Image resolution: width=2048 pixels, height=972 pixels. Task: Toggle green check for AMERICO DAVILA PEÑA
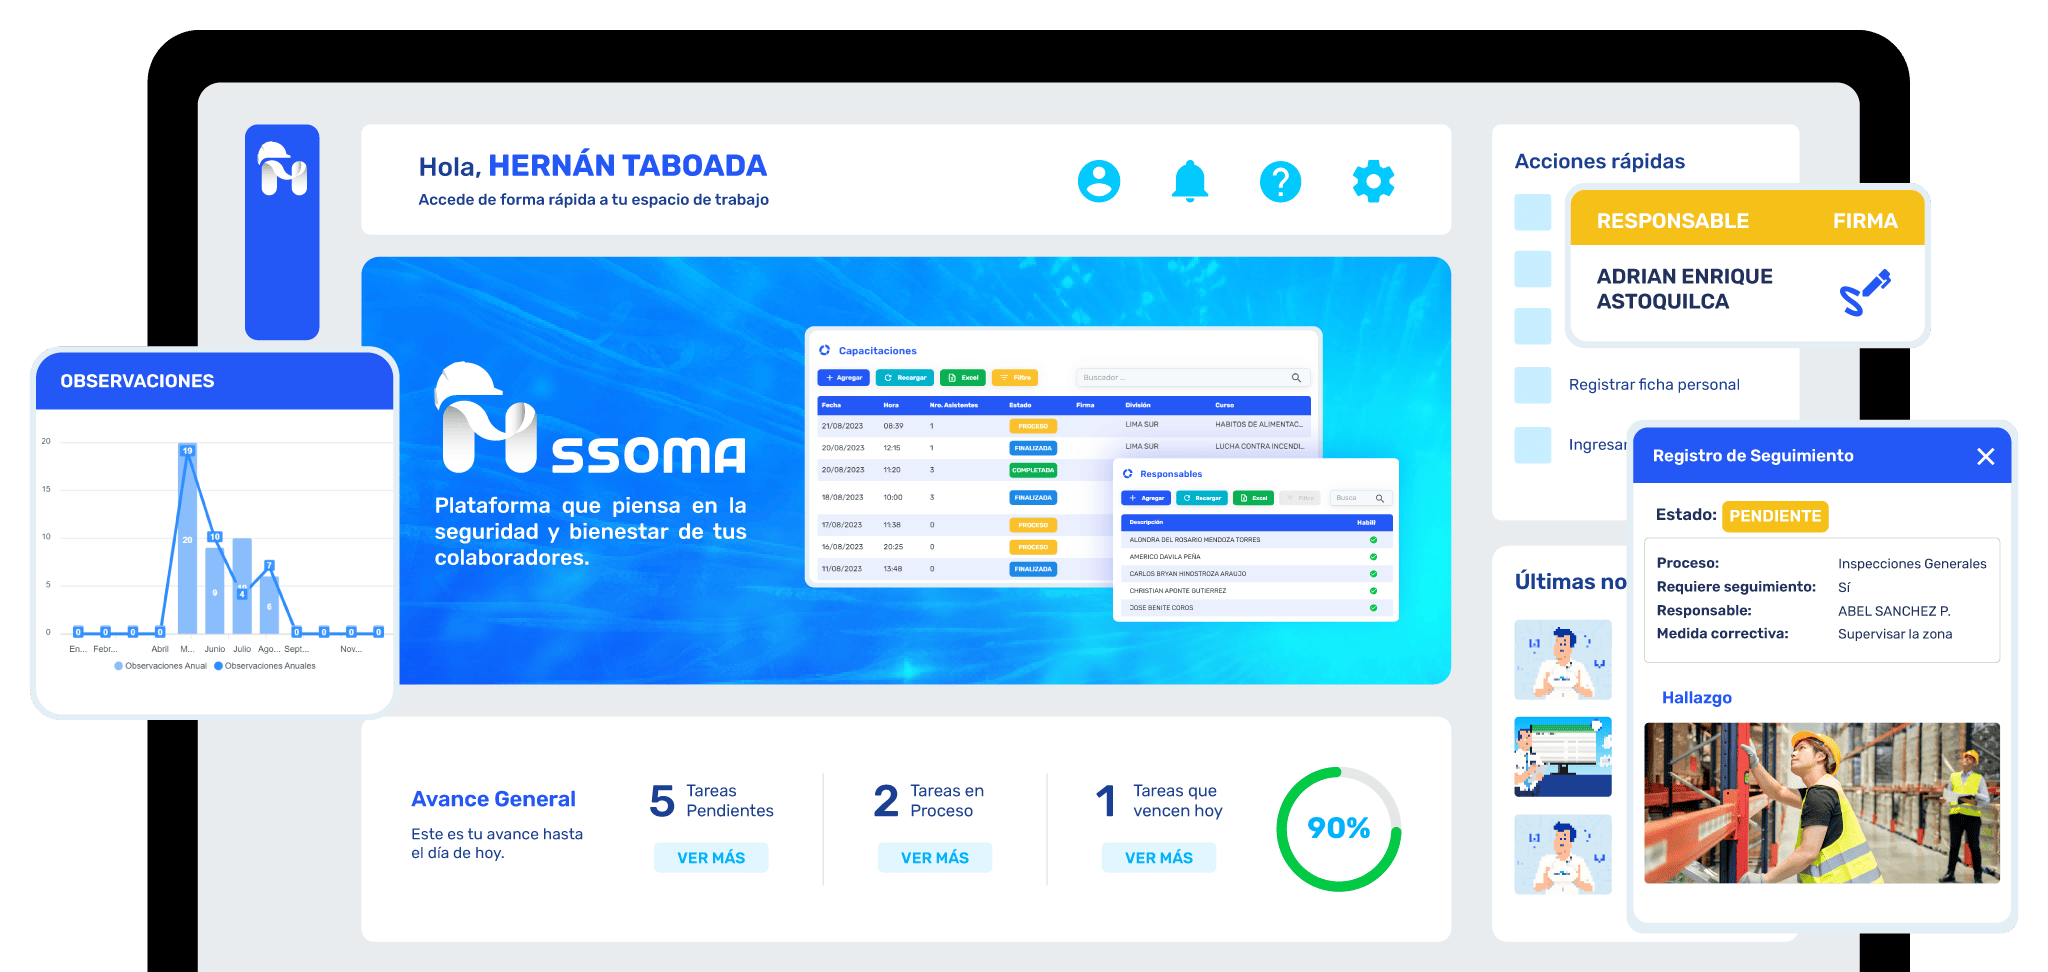click(x=1373, y=557)
